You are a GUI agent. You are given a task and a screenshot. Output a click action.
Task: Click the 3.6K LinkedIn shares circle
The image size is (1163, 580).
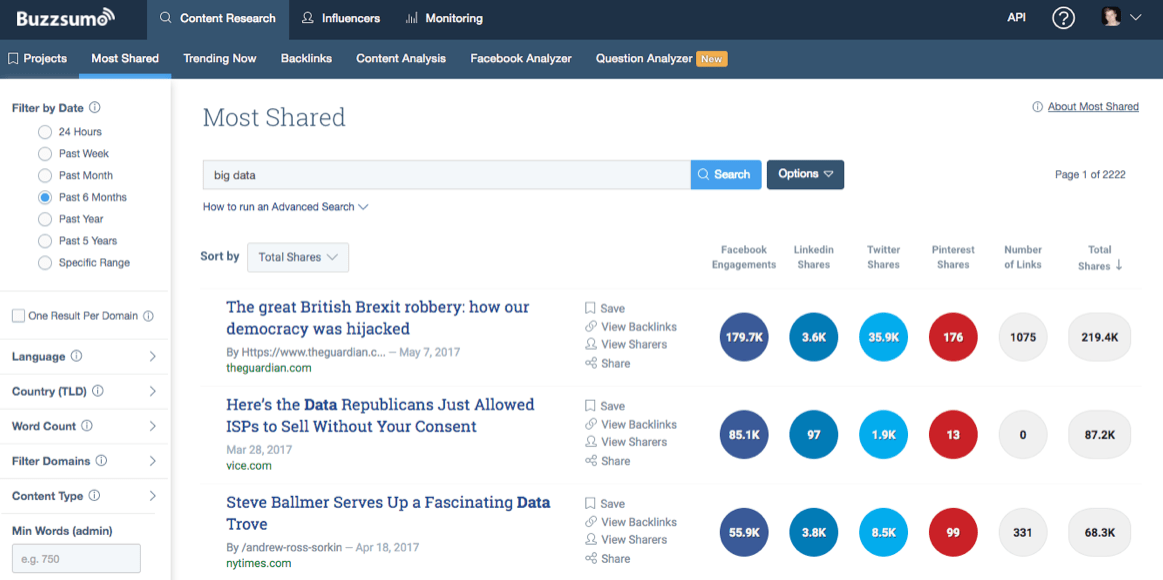click(814, 337)
